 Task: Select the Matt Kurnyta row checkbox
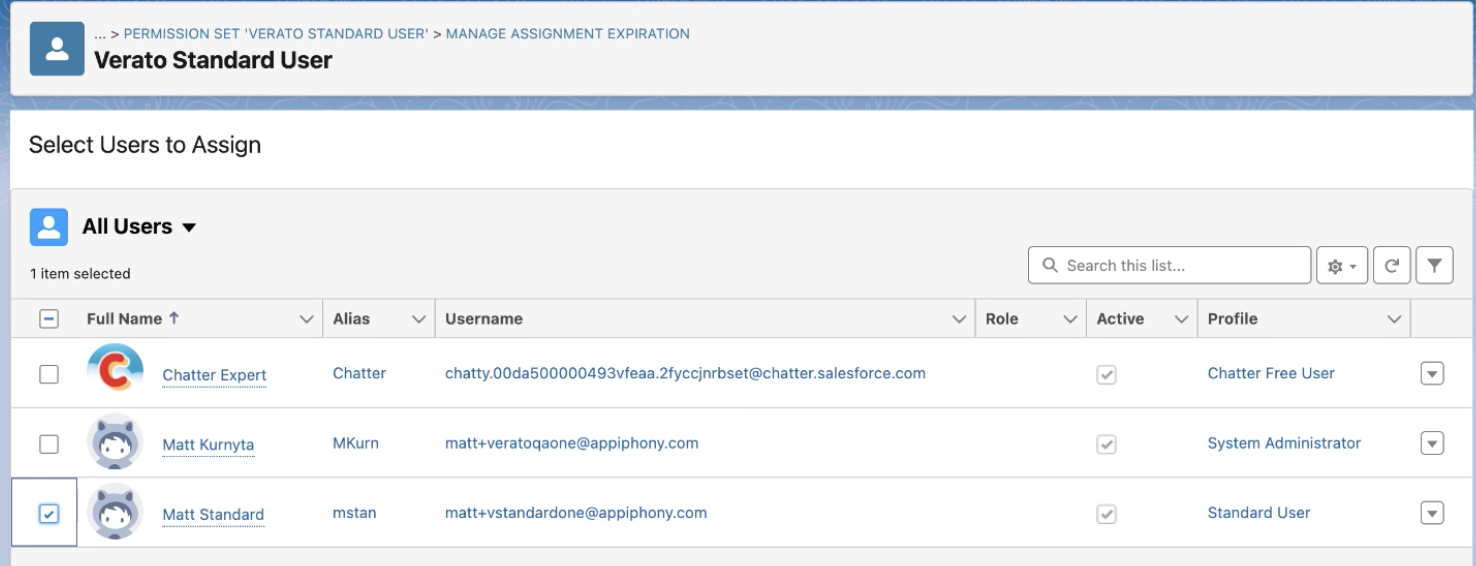48,444
